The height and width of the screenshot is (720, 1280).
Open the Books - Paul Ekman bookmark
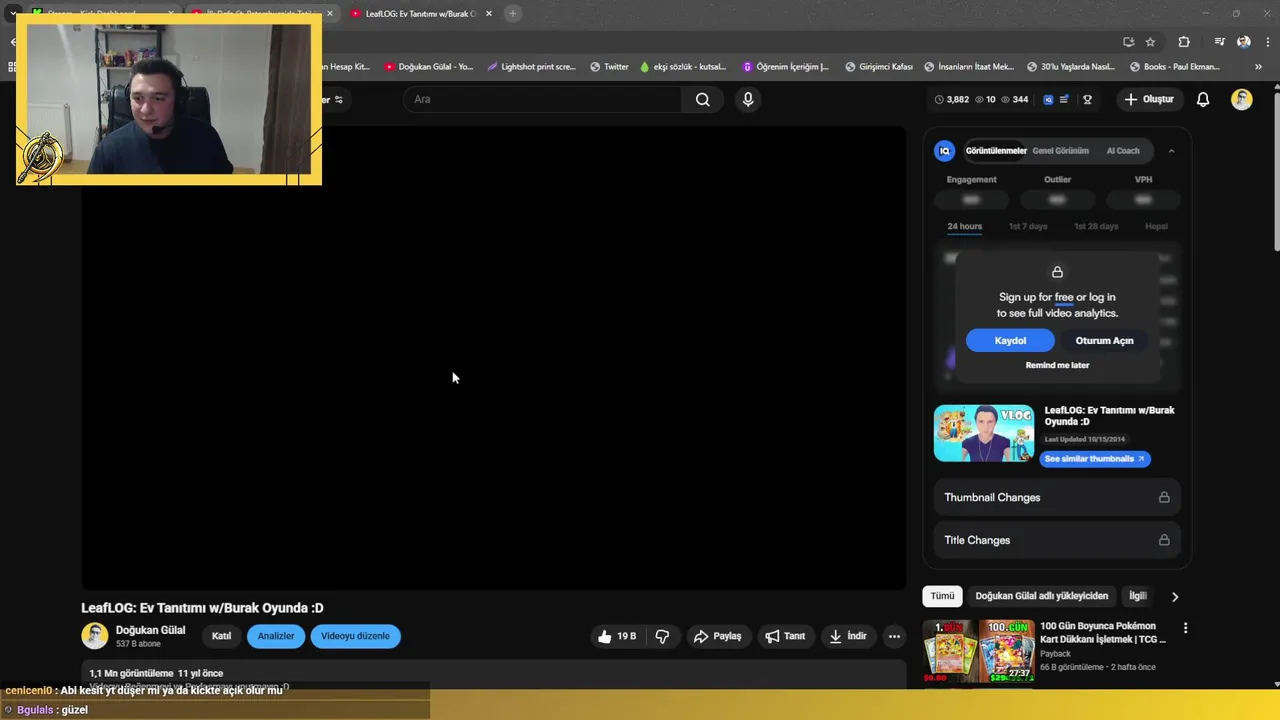coord(1175,67)
